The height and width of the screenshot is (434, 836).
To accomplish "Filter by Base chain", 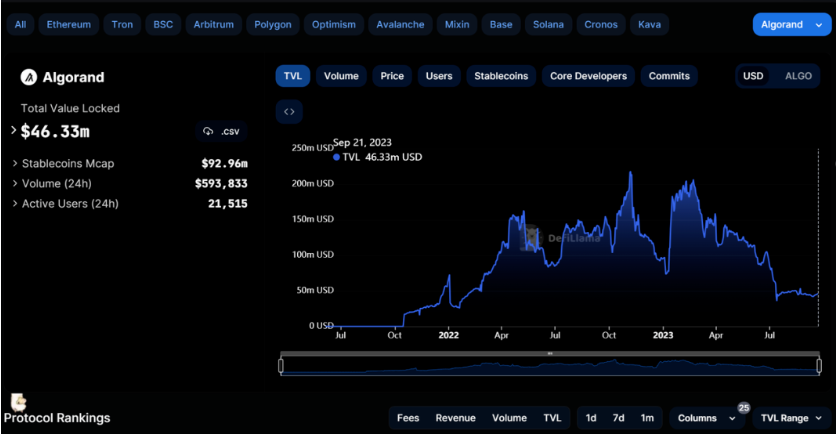I will click(501, 25).
